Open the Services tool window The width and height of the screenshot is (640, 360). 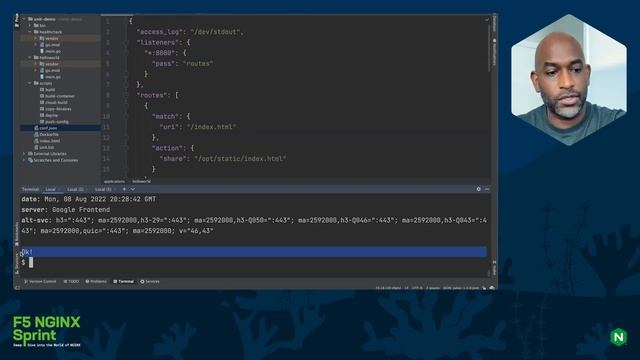pyautogui.click(x=150, y=282)
